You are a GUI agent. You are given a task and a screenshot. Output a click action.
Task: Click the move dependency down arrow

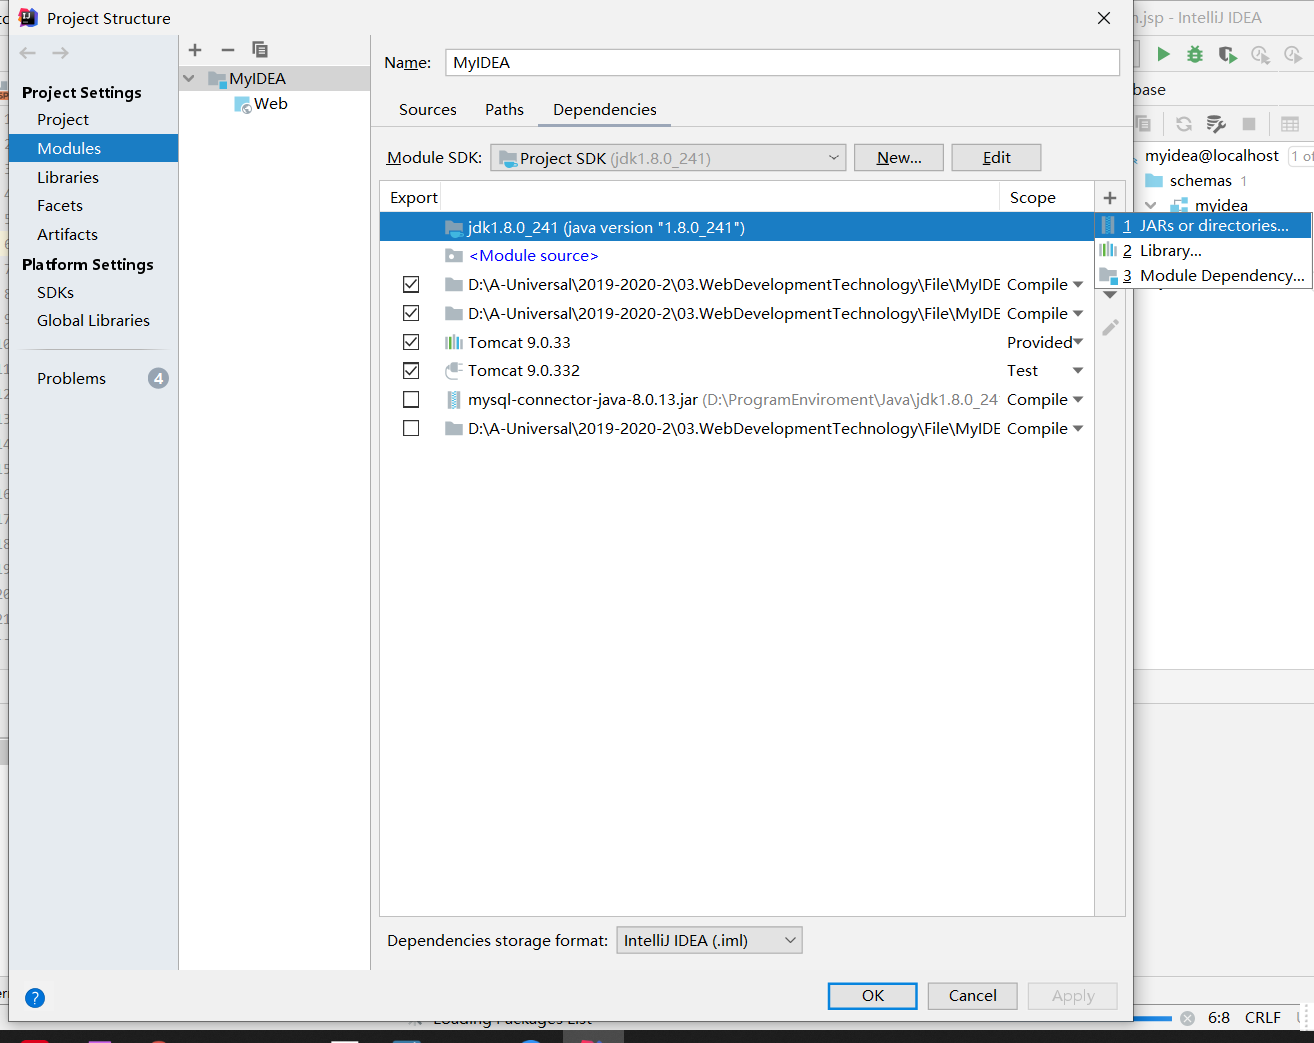1110,295
